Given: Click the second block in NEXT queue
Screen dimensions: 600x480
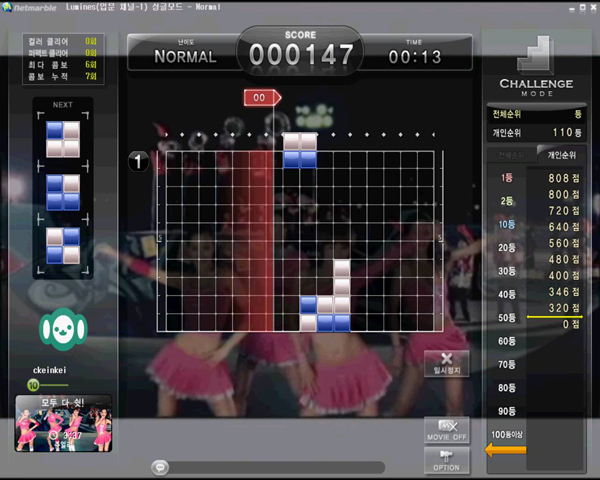Looking at the screenshot, I should (x=62, y=192).
